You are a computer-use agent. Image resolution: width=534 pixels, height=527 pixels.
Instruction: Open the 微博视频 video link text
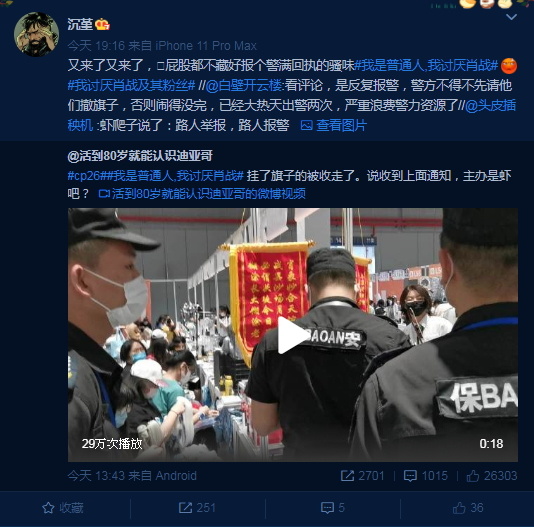click(x=202, y=193)
